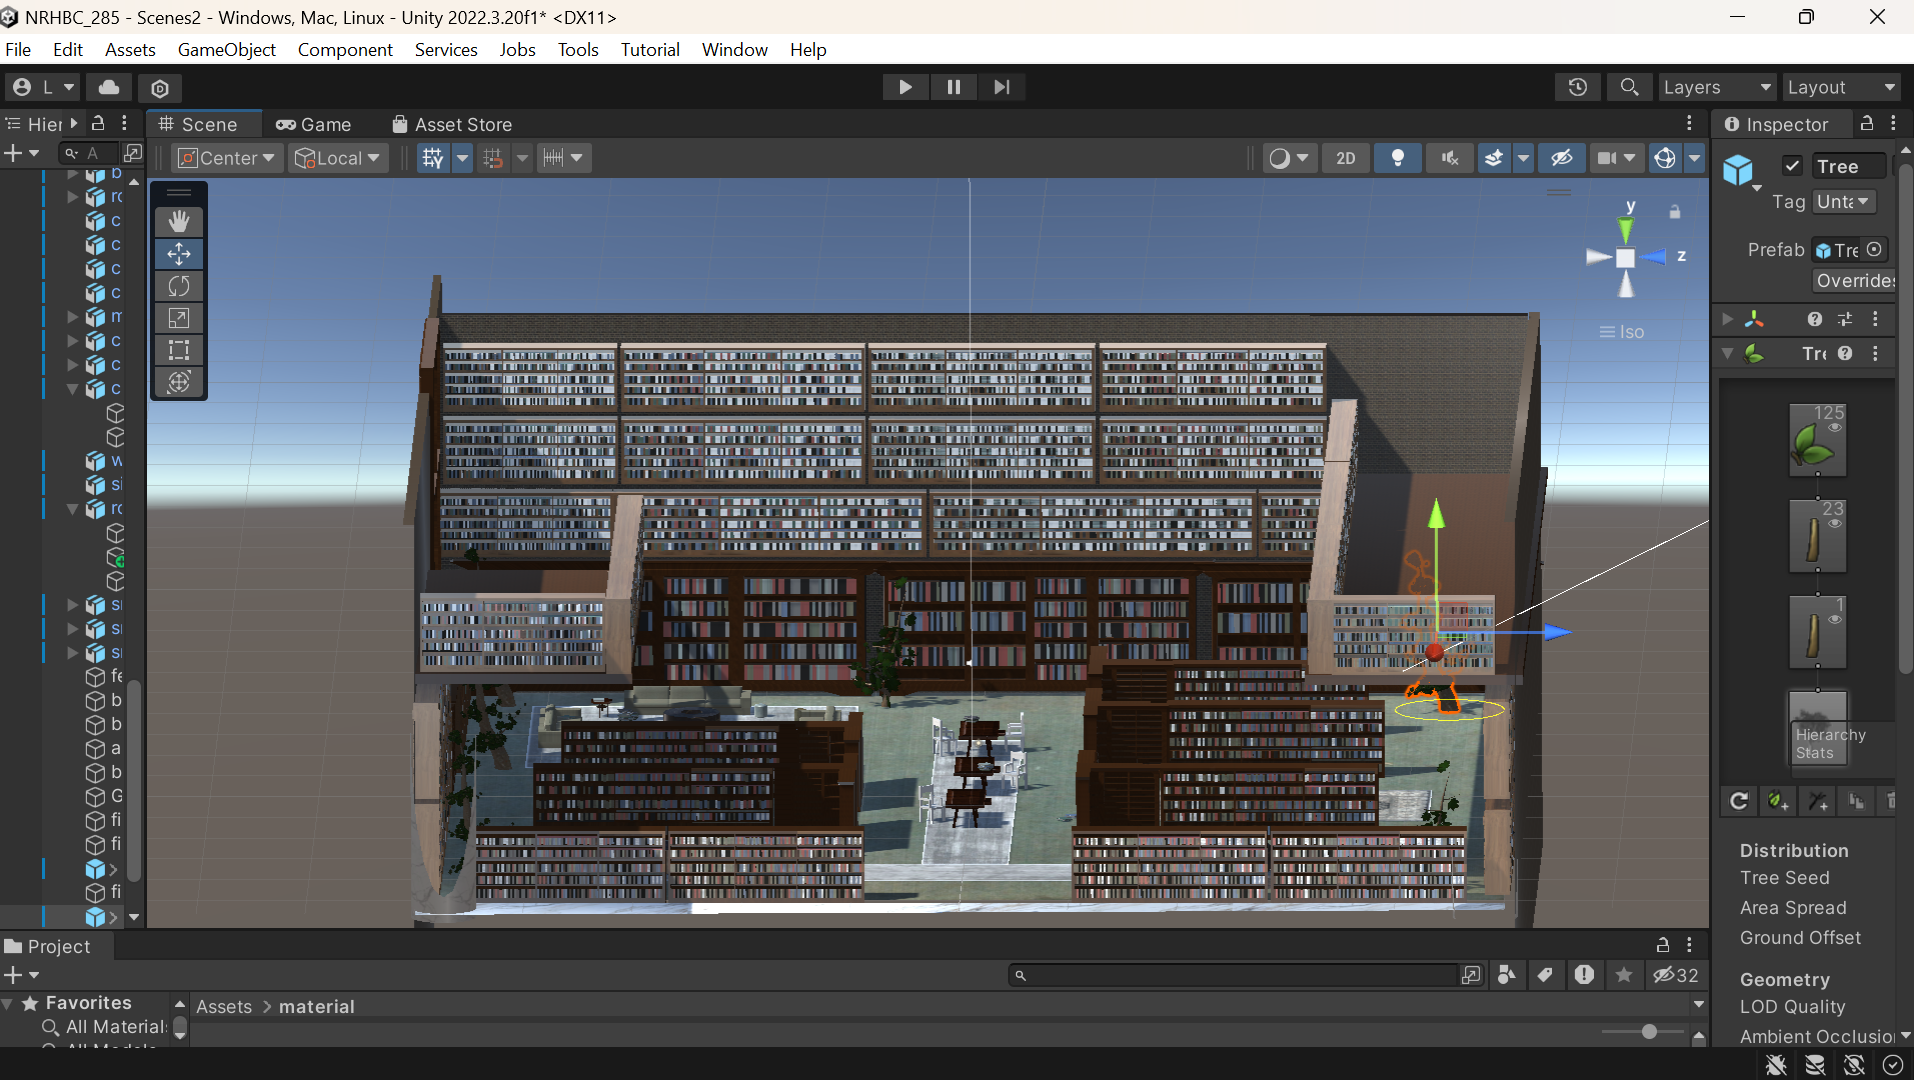Screen dimensions: 1914x1080
Task: Expand the Transform component foldout
Action: click(x=1728, y=319)
